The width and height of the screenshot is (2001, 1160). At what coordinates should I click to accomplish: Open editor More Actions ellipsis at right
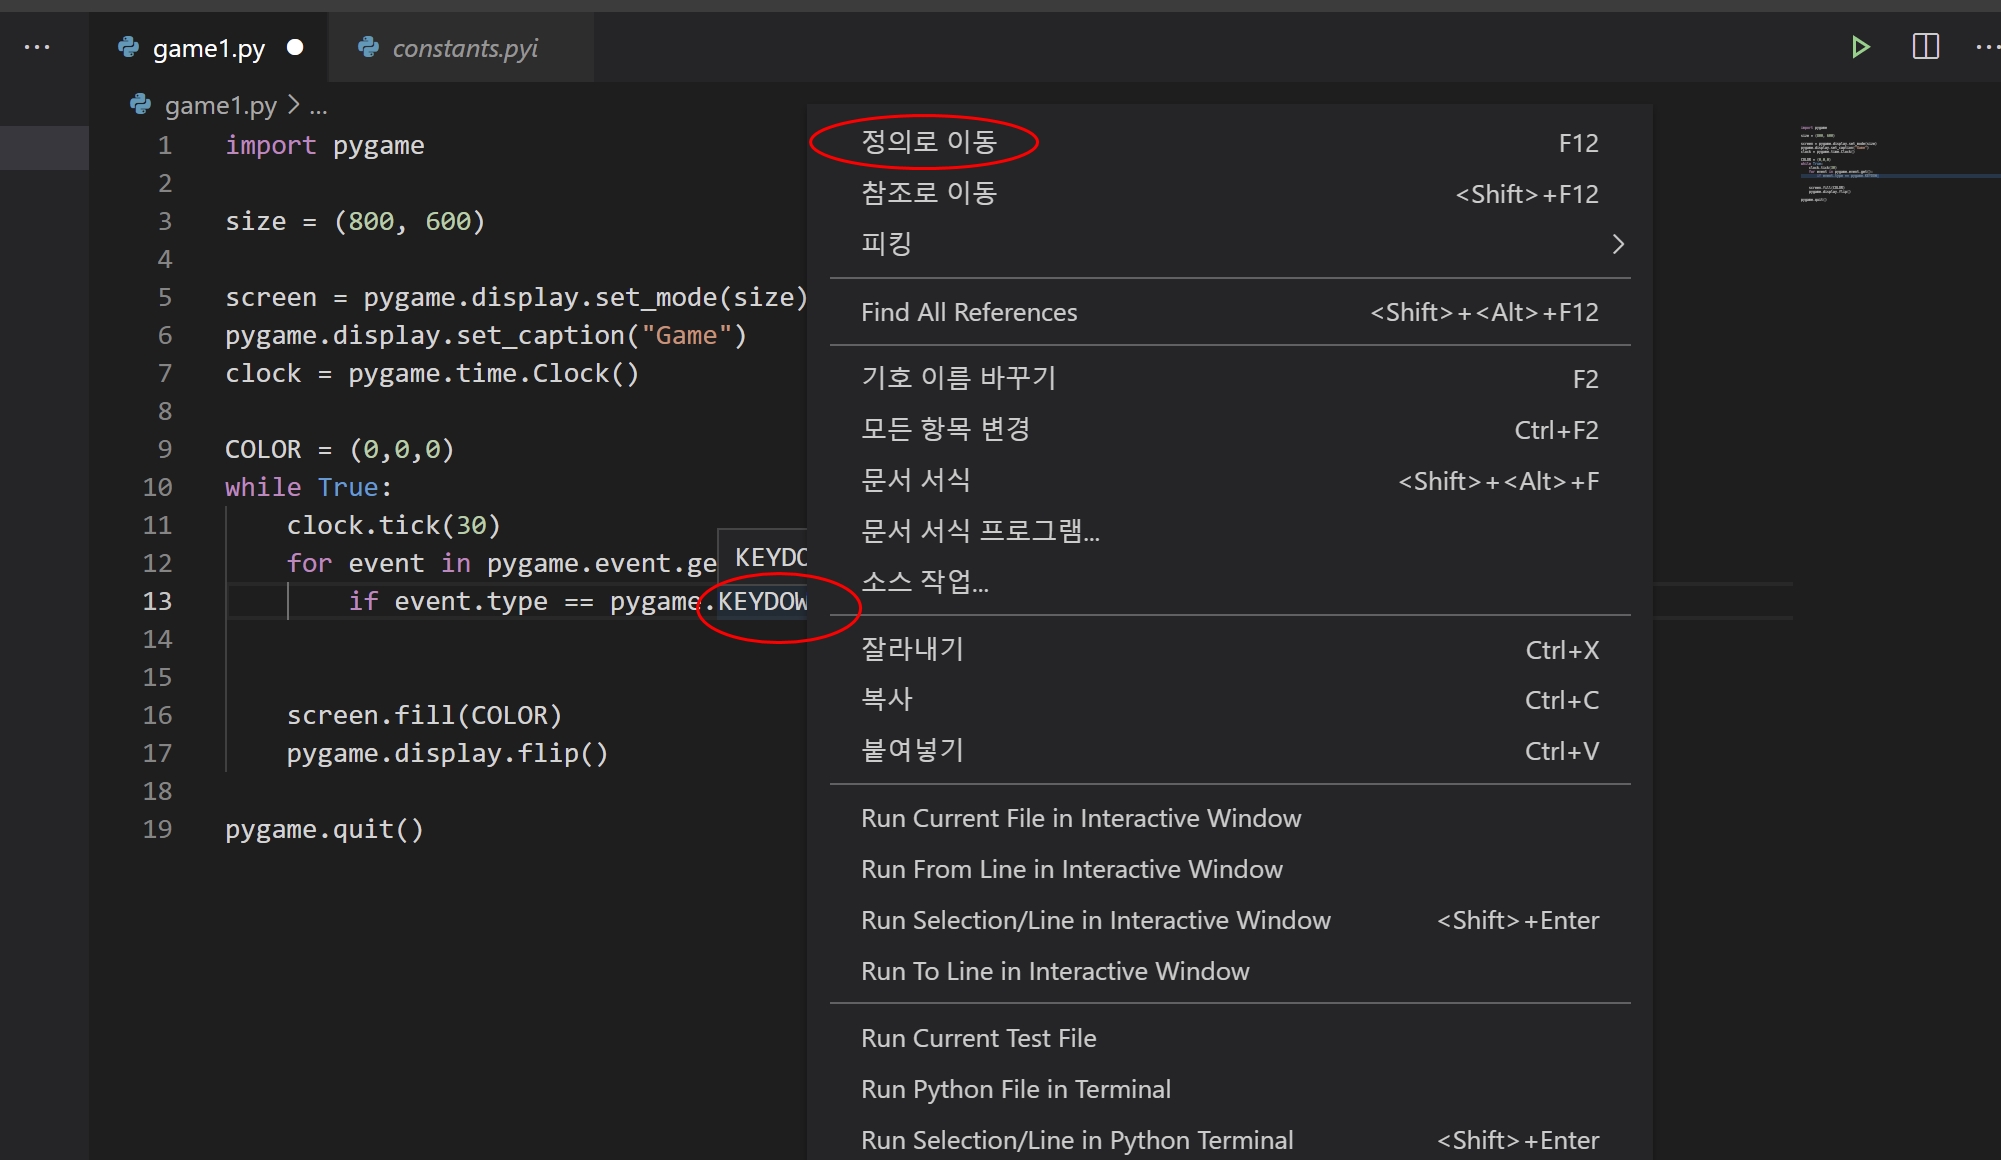point(1986,47)
